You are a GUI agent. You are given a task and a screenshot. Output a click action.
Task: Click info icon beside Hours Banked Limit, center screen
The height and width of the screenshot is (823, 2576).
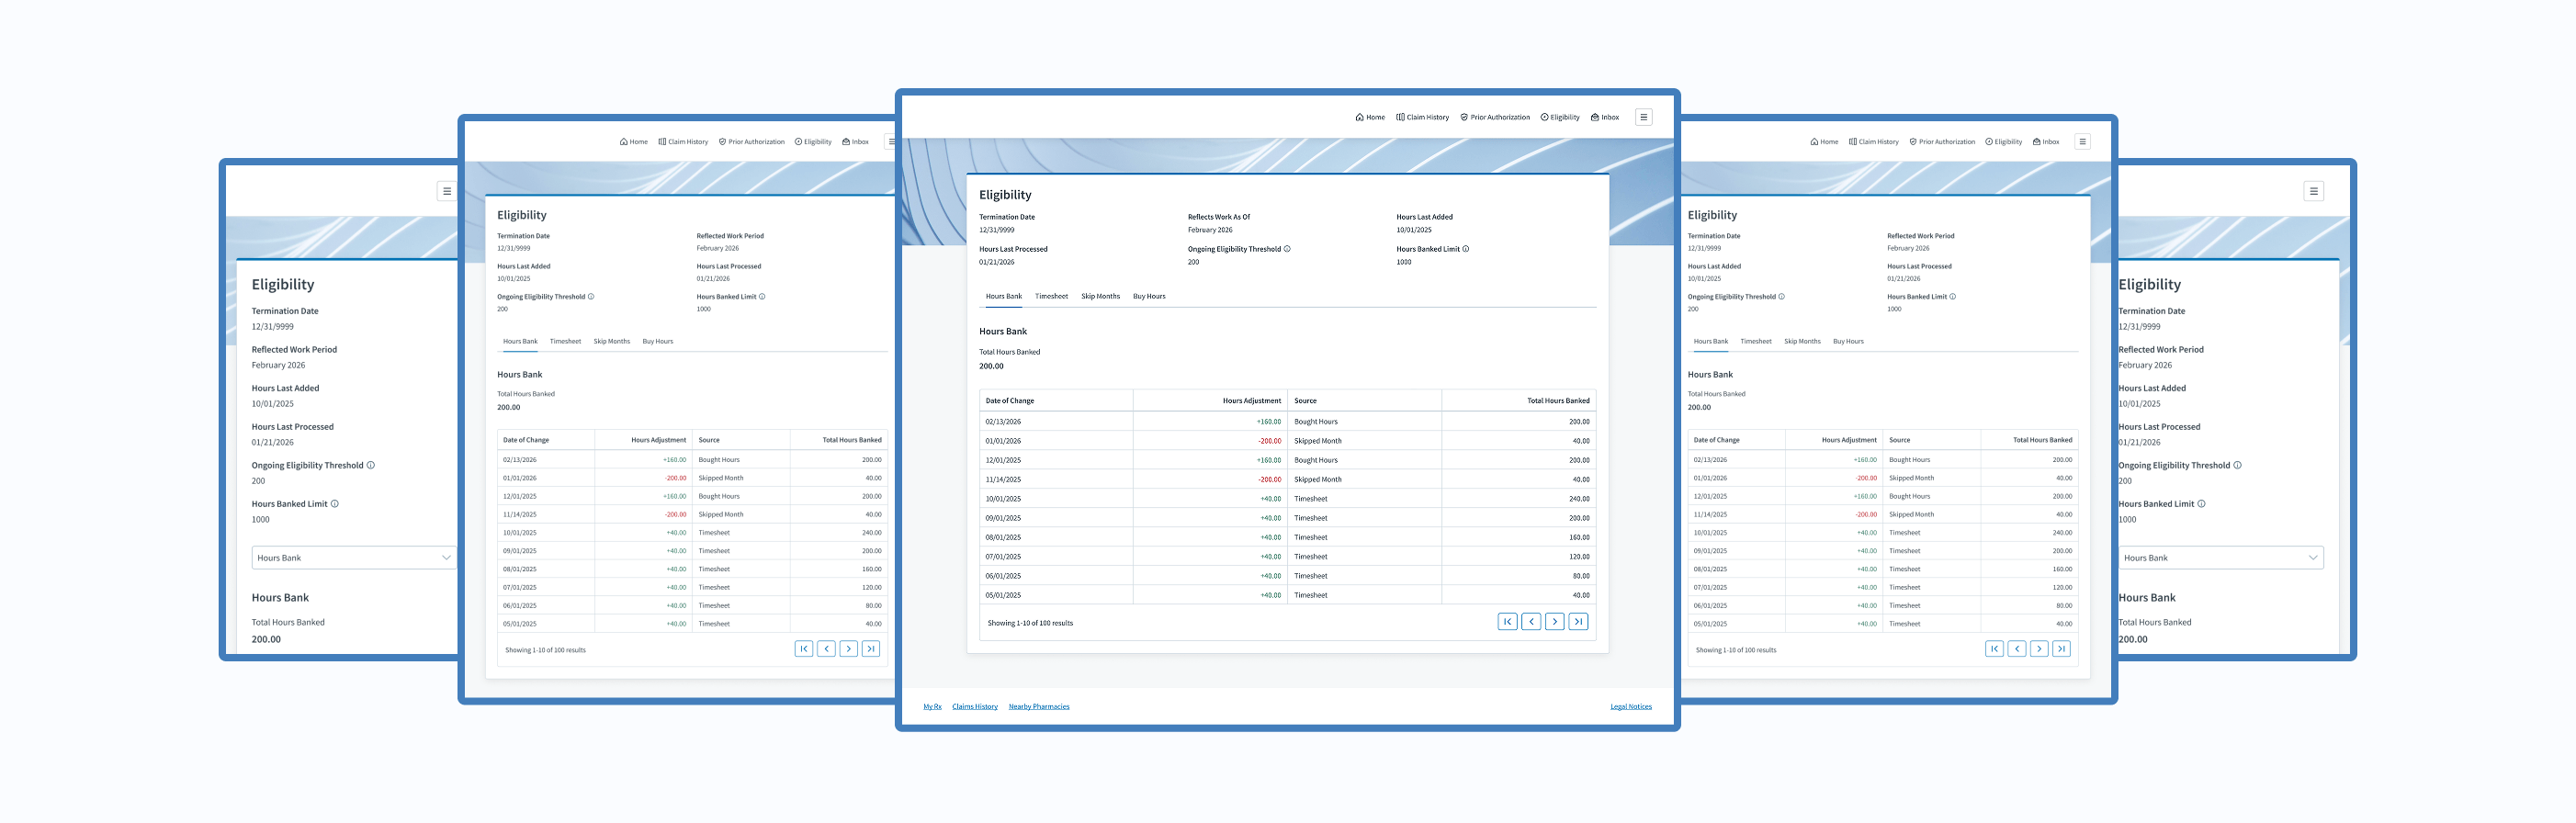pyautogui.click(x=1466, y=249)
